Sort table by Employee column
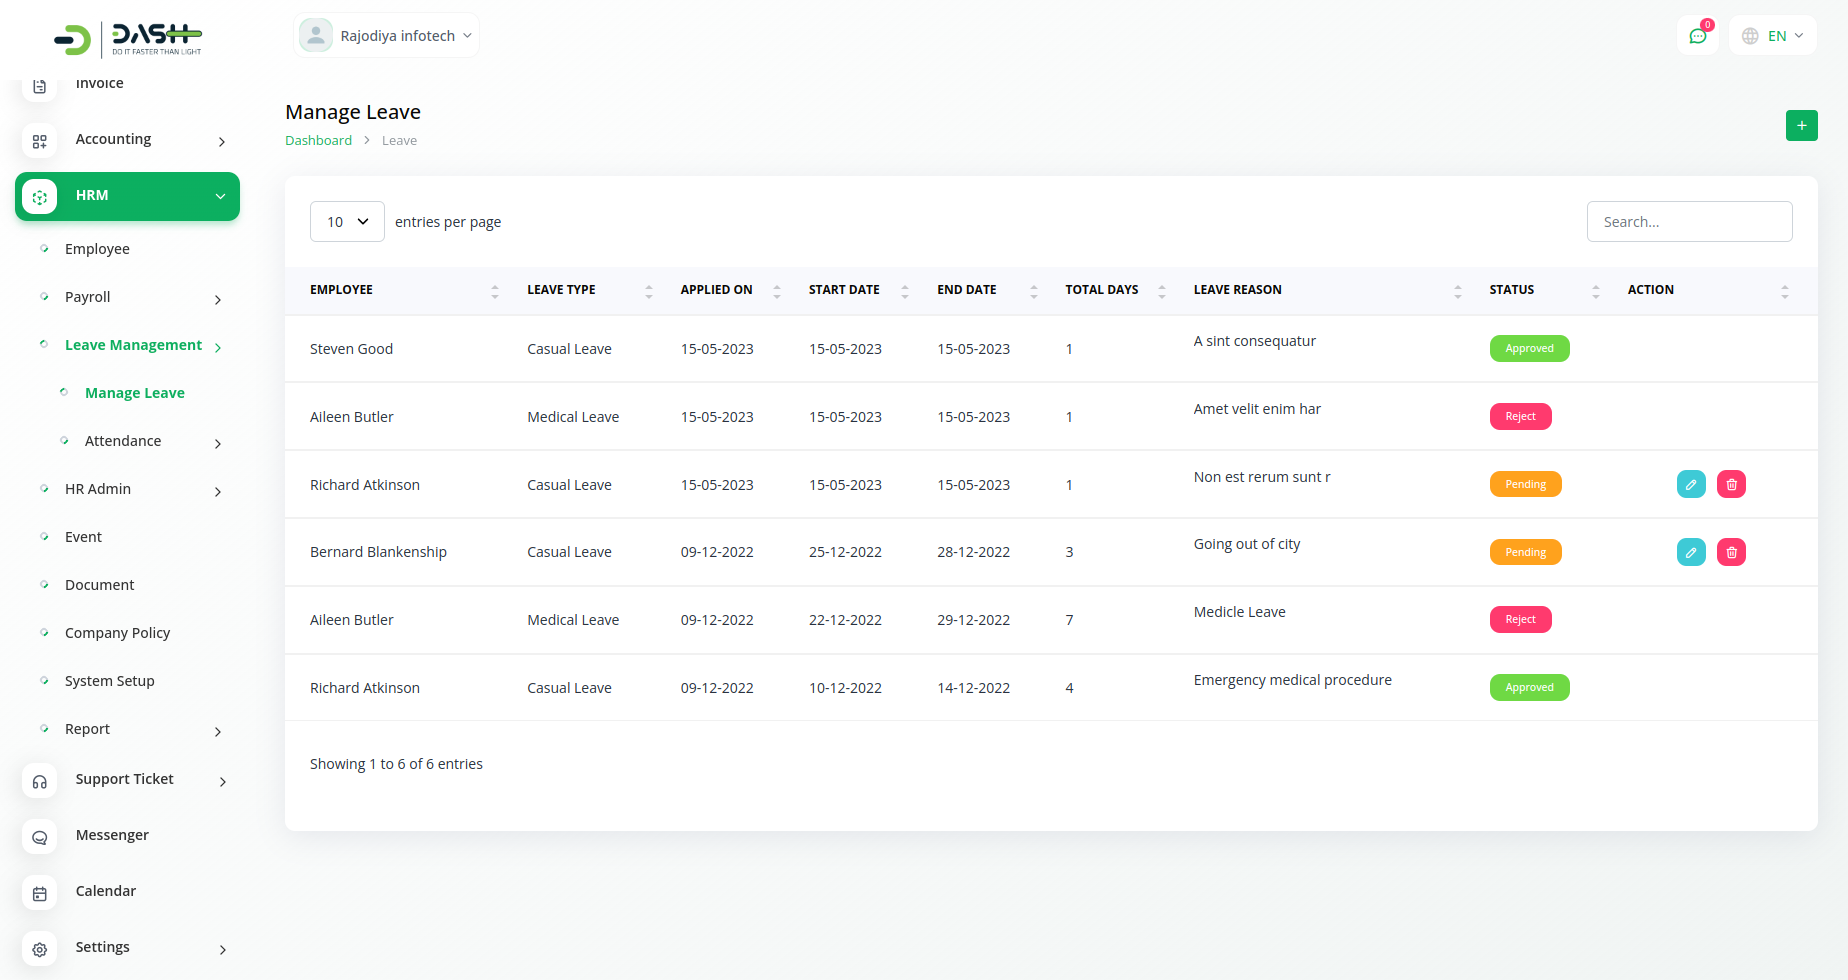This screenshot has width=1848, height=980. coord(494,291)
